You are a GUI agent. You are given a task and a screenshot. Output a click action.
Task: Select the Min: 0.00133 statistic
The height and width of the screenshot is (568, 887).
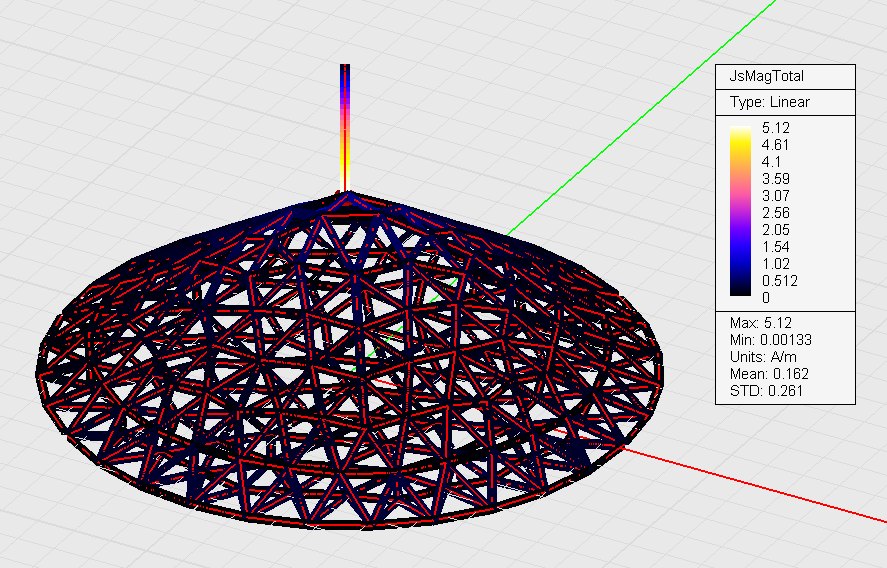772,340
